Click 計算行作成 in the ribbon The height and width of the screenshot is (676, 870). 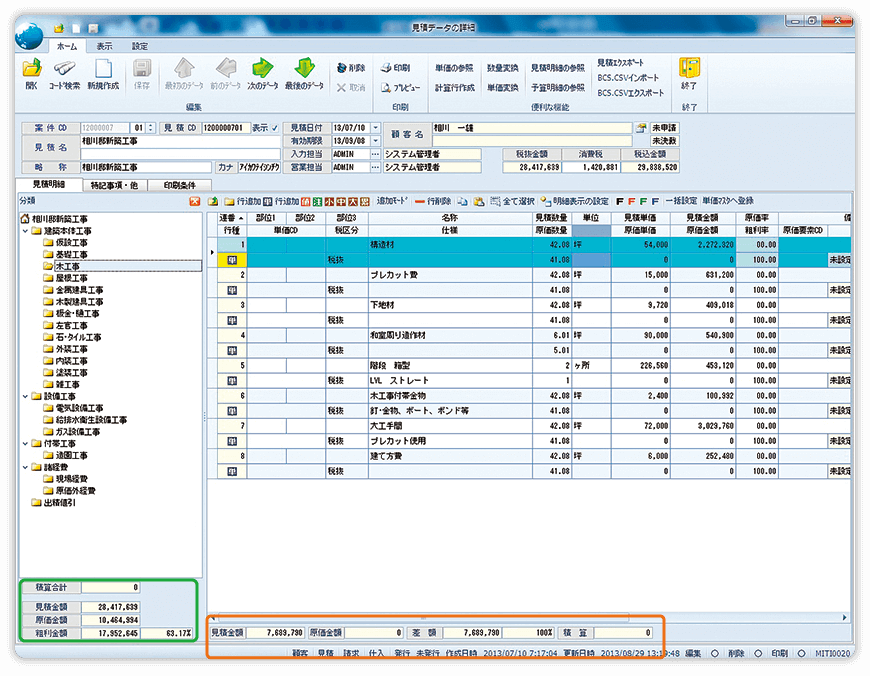tap(454, 88)
